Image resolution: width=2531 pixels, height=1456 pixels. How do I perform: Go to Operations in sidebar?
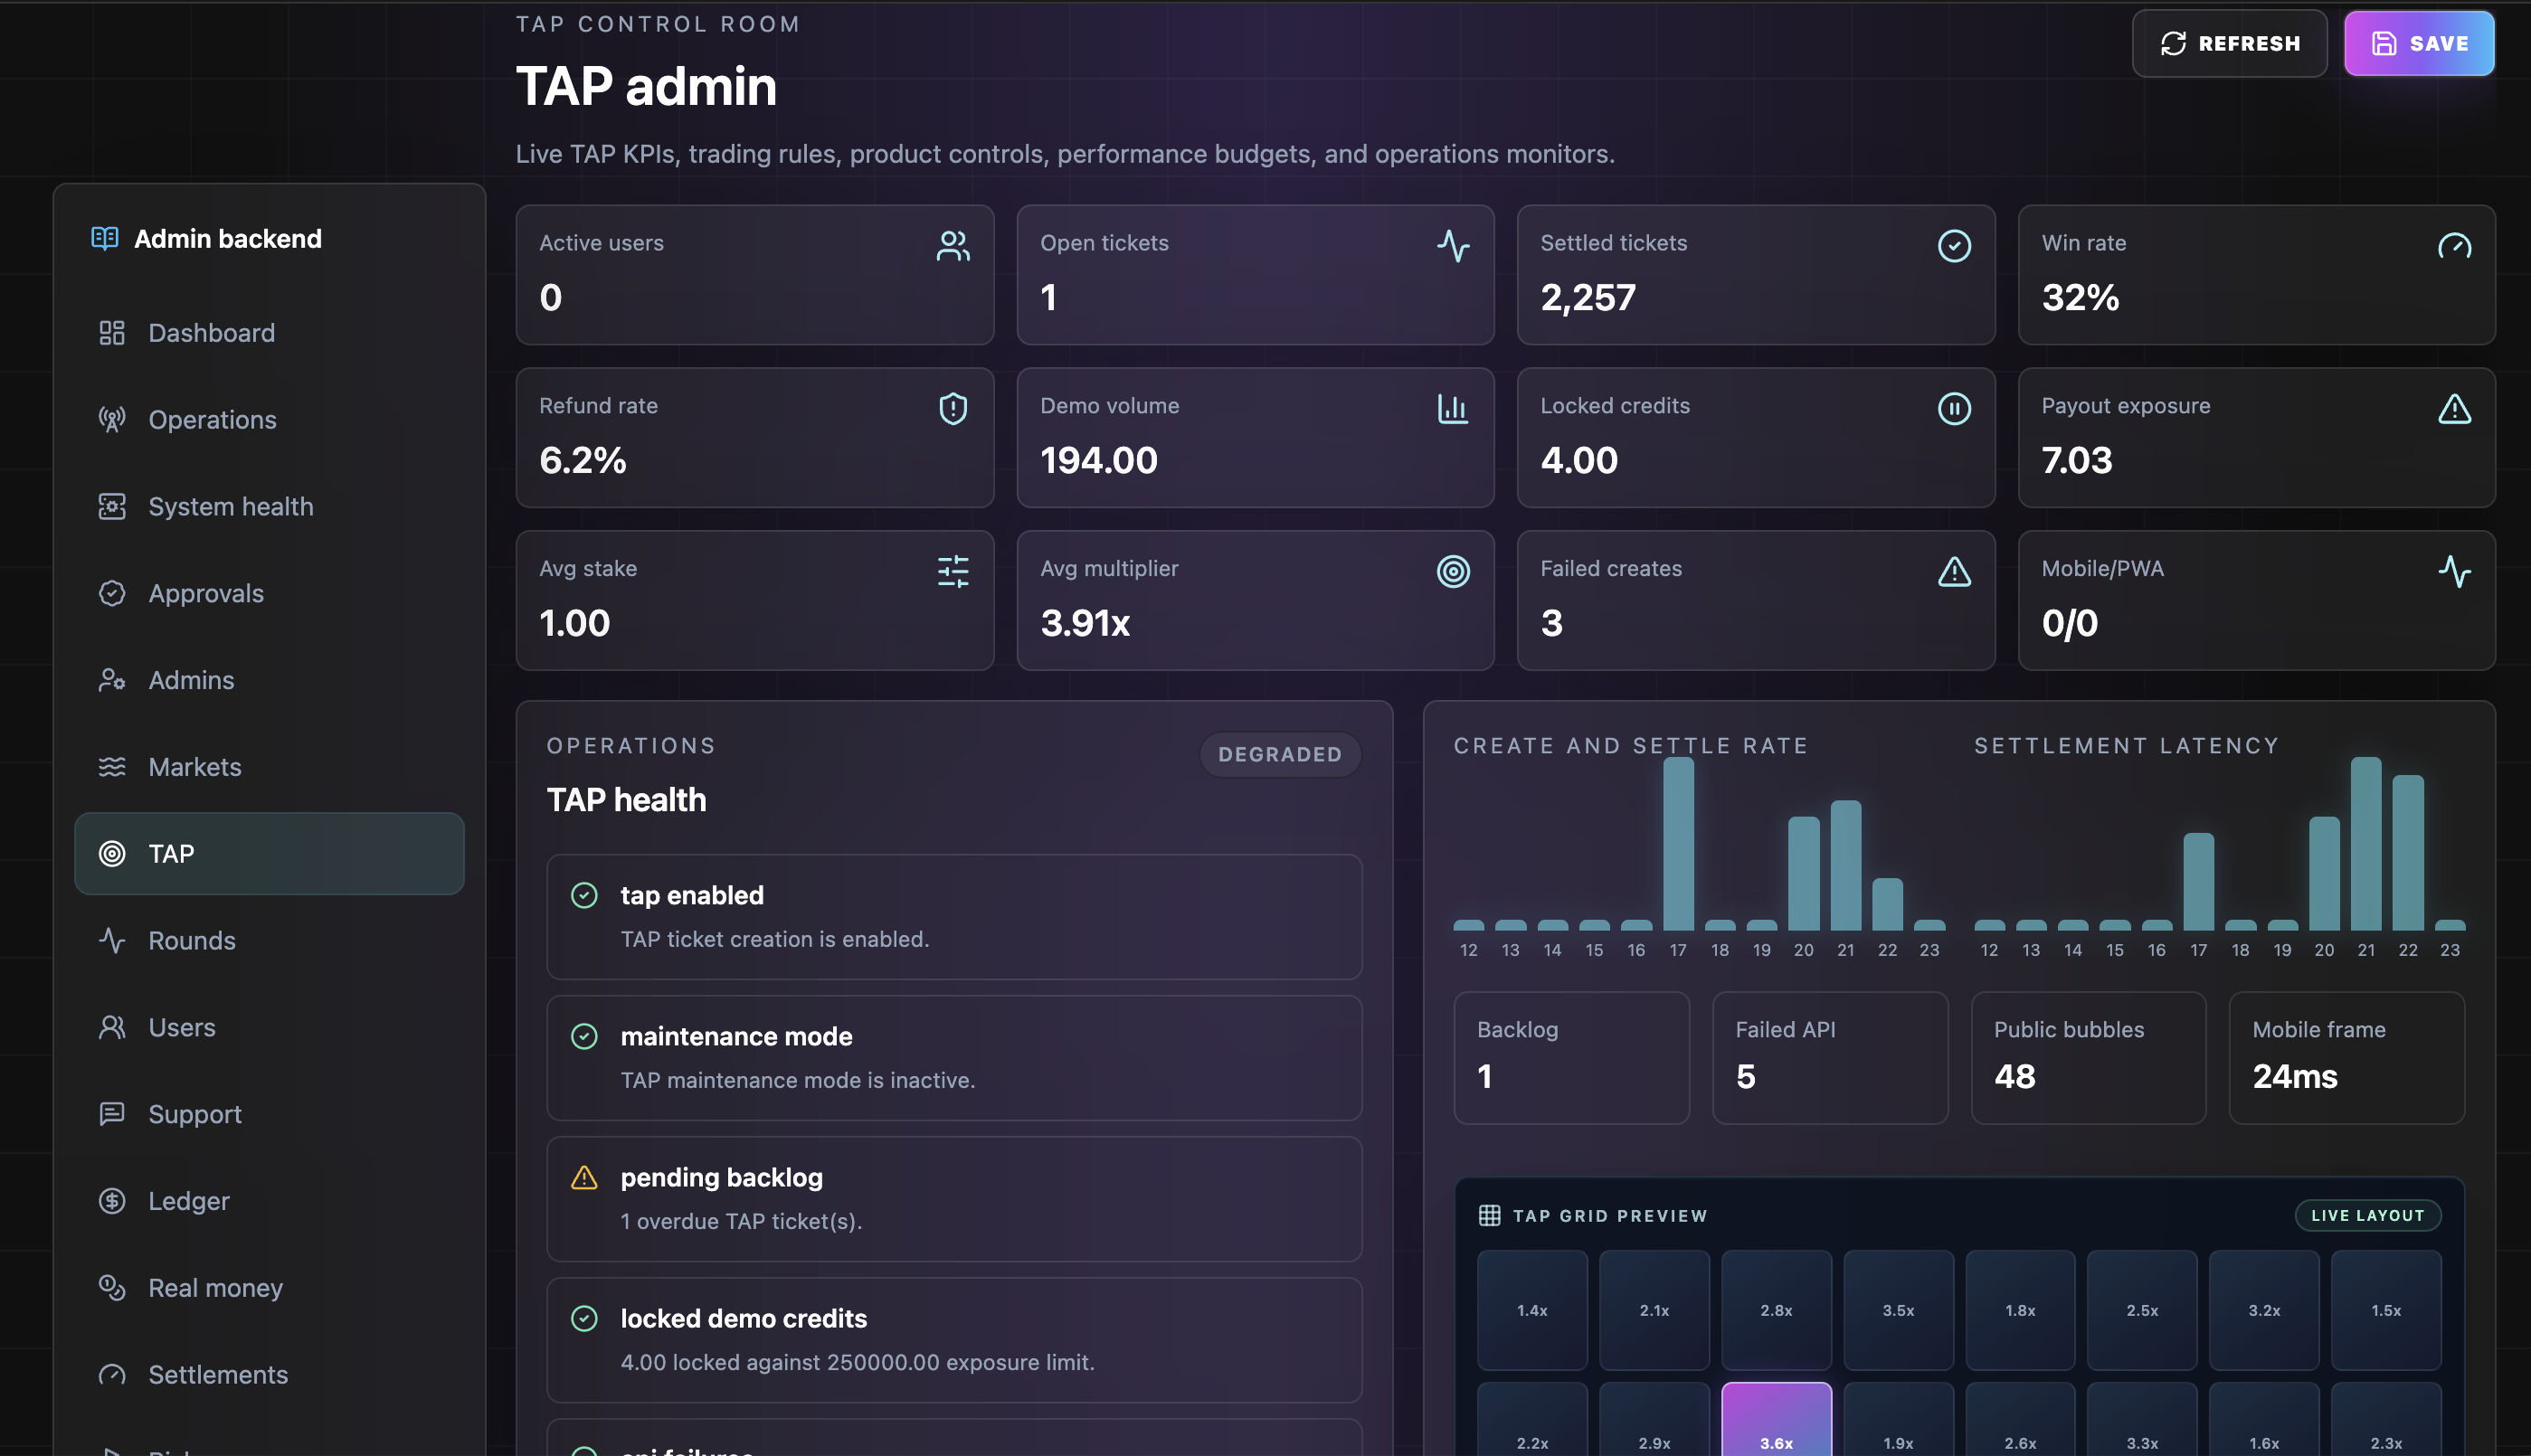point(269,420)
